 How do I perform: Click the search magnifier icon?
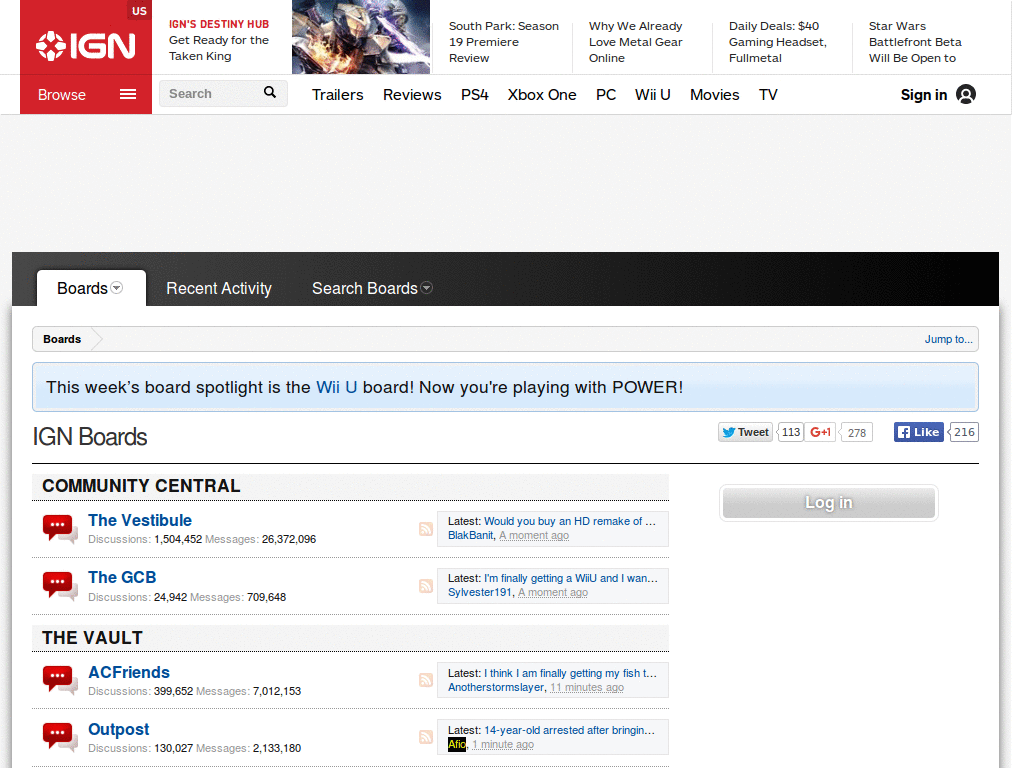tap(270, 93)
